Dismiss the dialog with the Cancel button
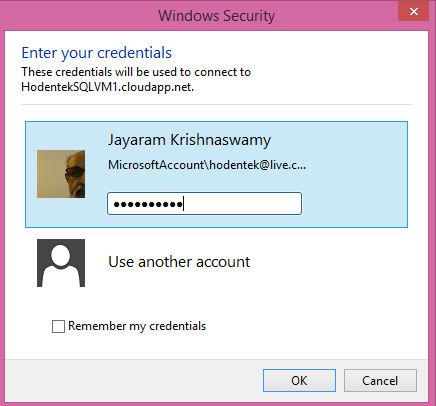This screenshot has width=436, height=406. coord(380,380)
